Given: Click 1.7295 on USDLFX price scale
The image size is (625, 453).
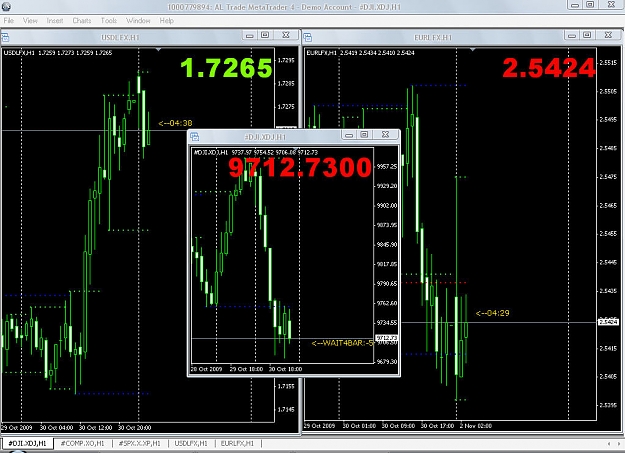Looking at the screenshot, I should coord(286,60).
